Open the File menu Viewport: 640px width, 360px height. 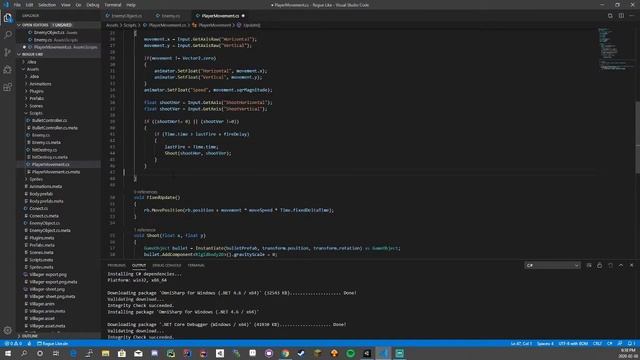click(x=17, y=5)
